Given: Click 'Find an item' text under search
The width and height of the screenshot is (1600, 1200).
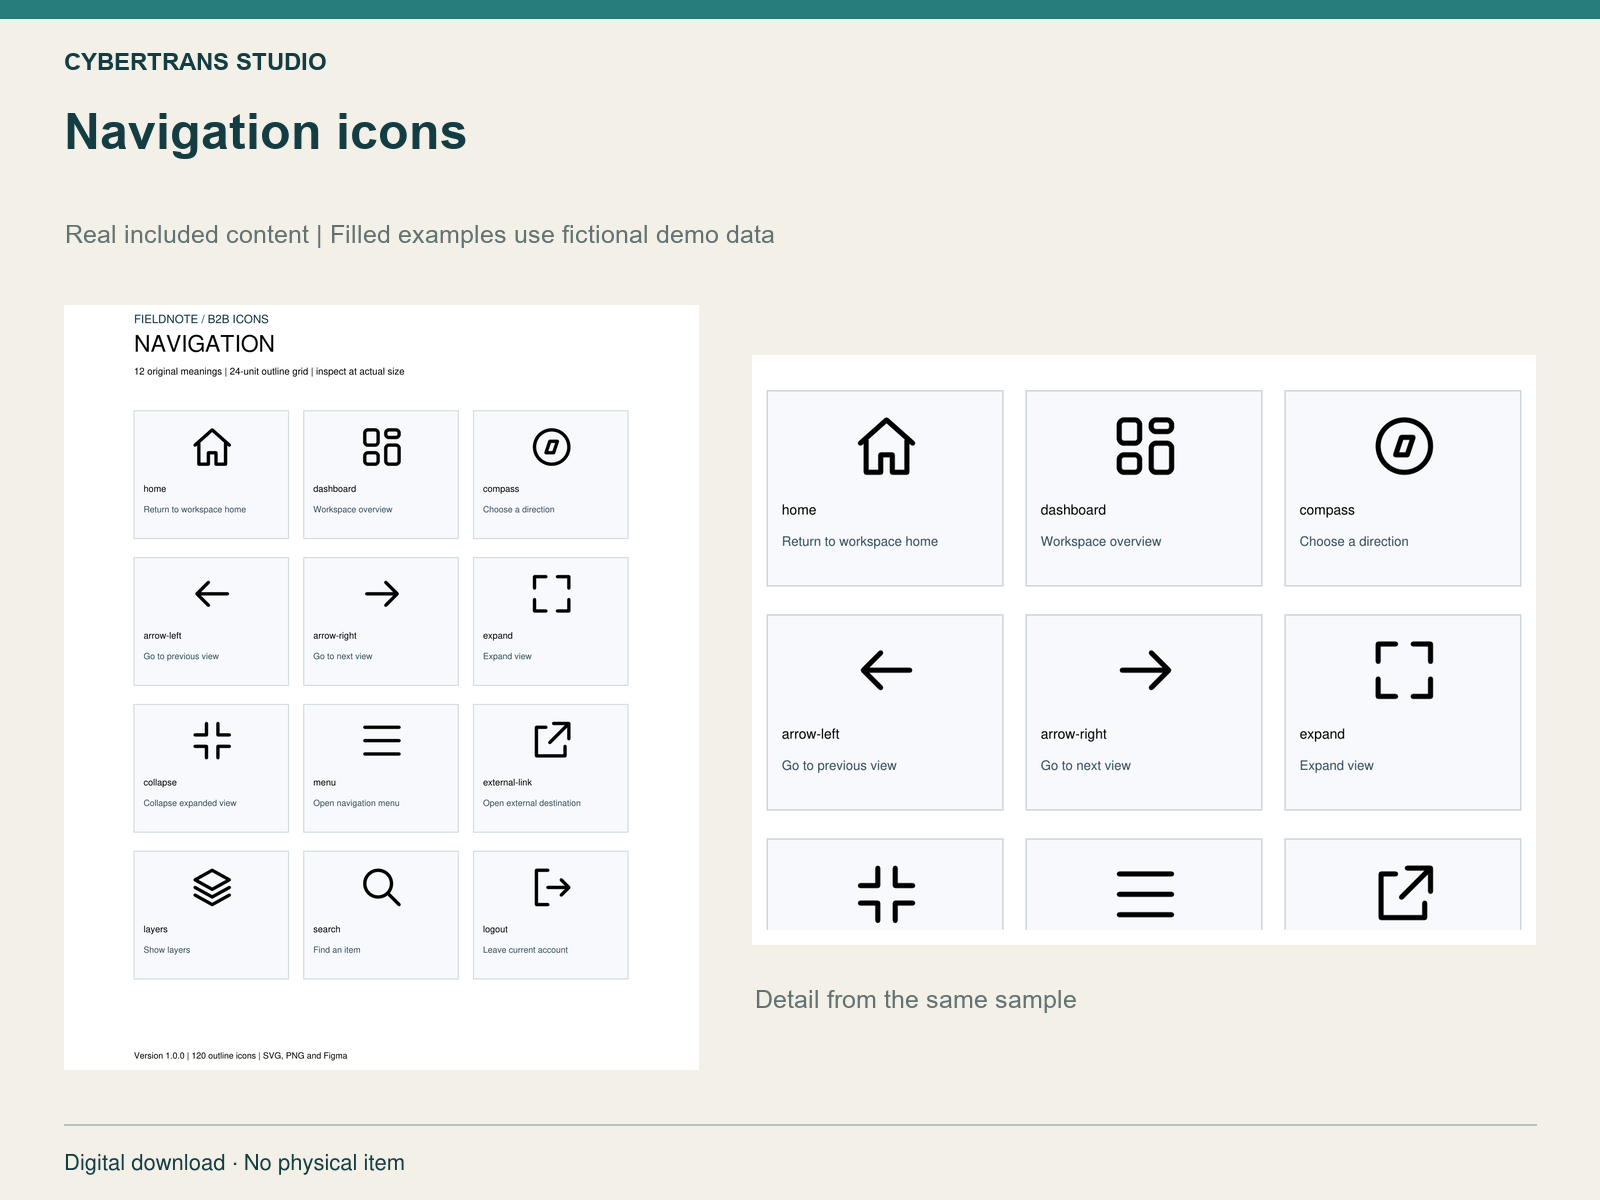Looking at the screenshot, I should pyautogui.click(x=337, y=950).
